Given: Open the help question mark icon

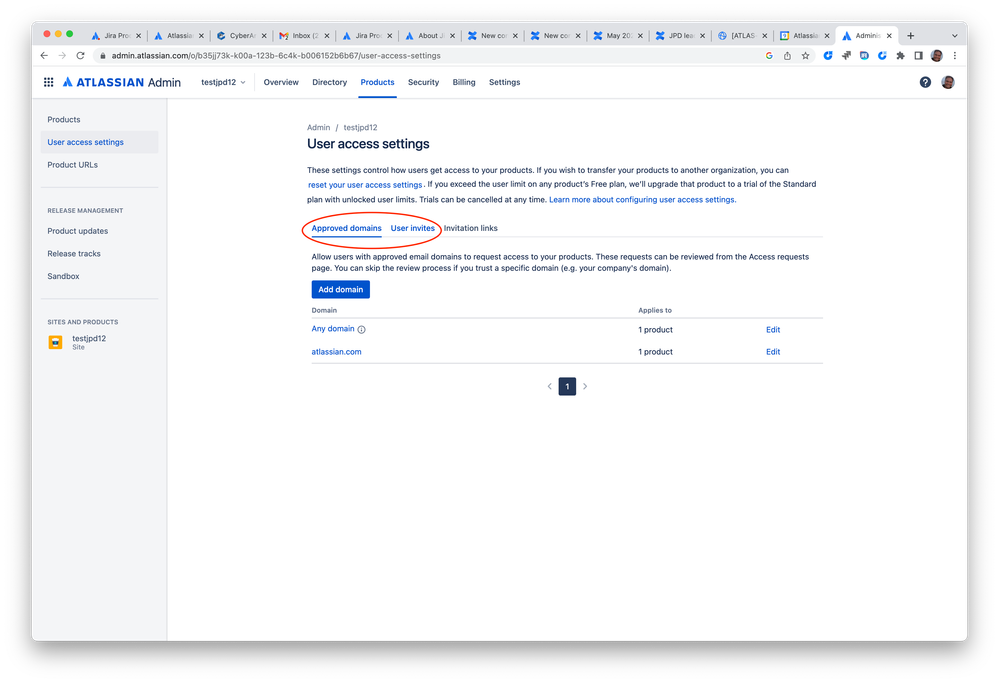Looking at the screenshot, I should 925,81.
